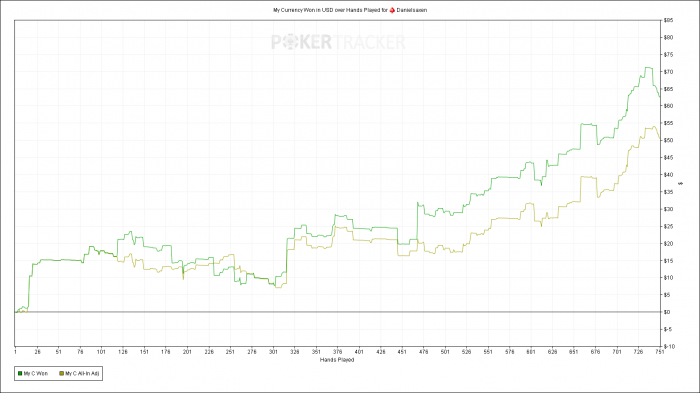Click the "526" x-axis tick label
Screen dimensions: 700x393
point(467,352)
